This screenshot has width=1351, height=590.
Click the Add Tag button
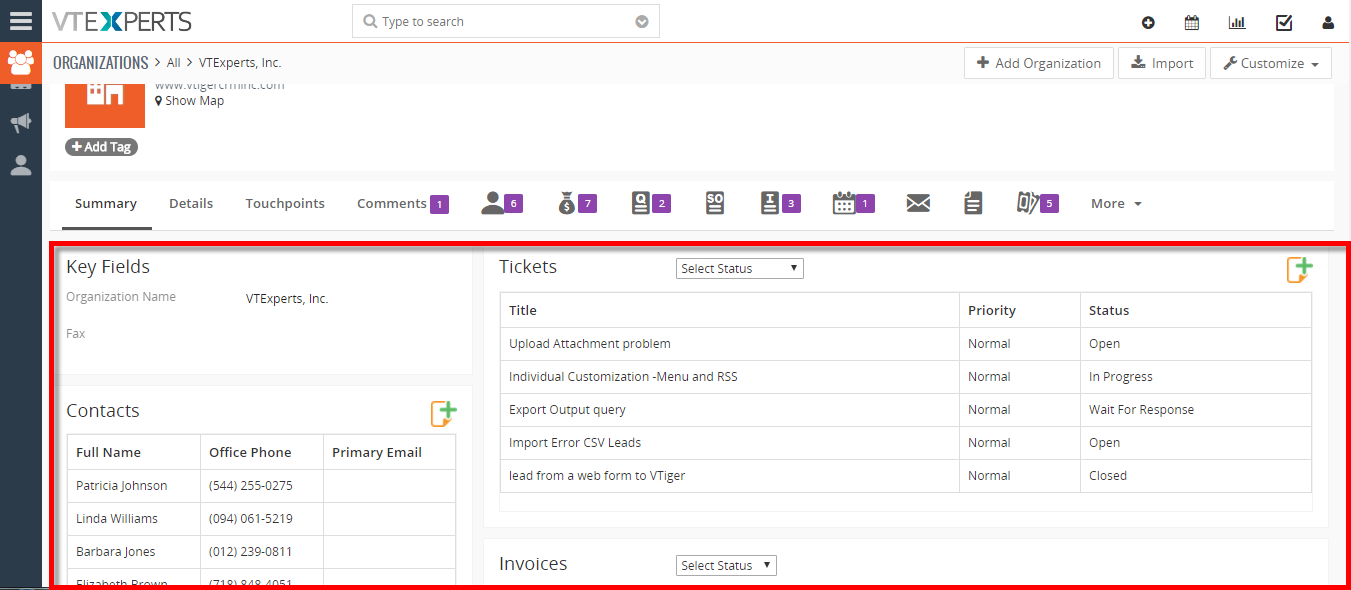(101, 147)
